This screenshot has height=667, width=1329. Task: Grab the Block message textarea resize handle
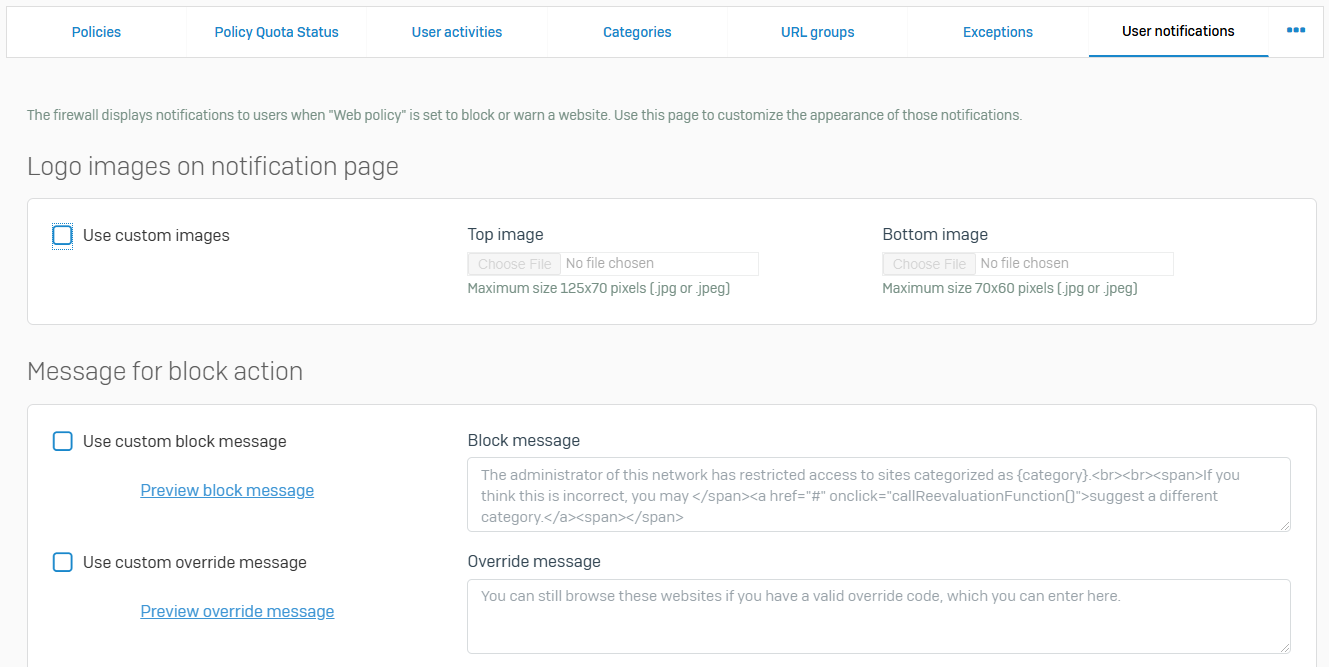[1284, 525]
